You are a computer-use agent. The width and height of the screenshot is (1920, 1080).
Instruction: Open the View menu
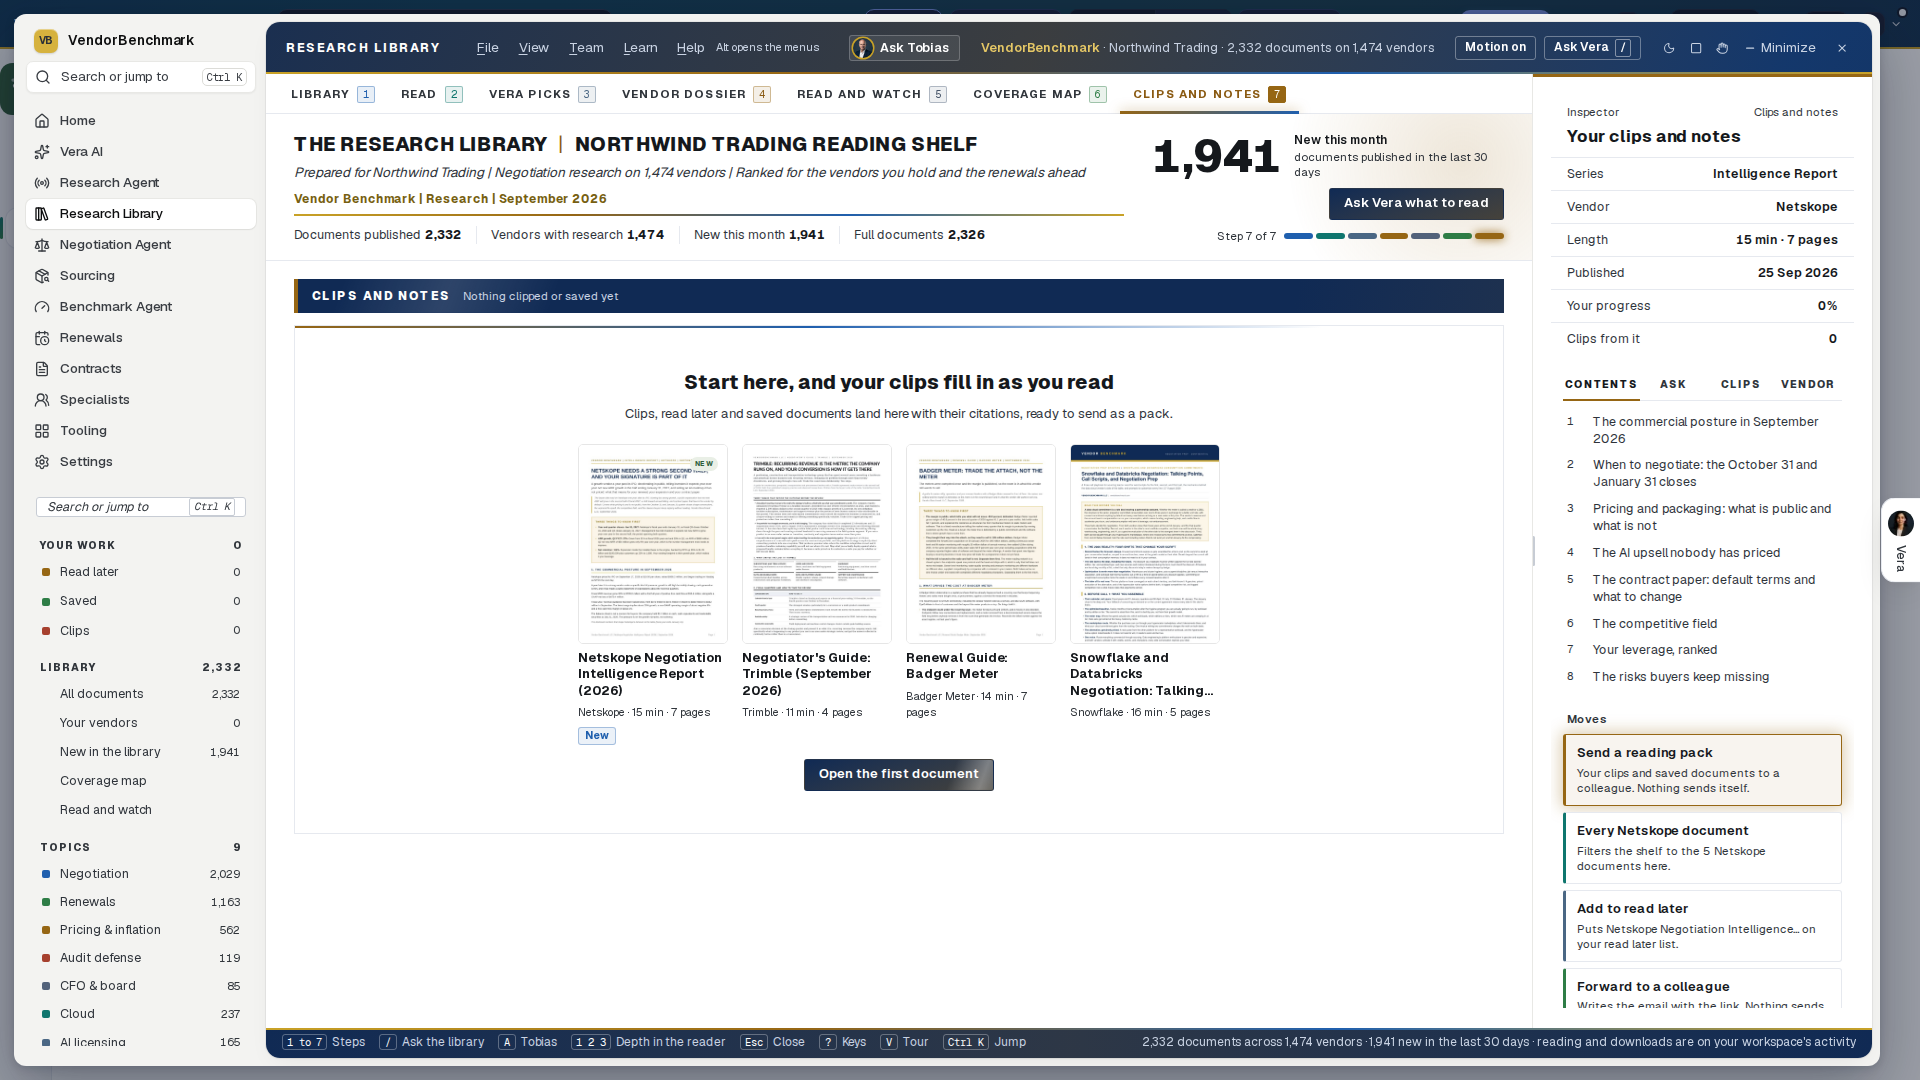pyautogui.click(x=533, y=48)
